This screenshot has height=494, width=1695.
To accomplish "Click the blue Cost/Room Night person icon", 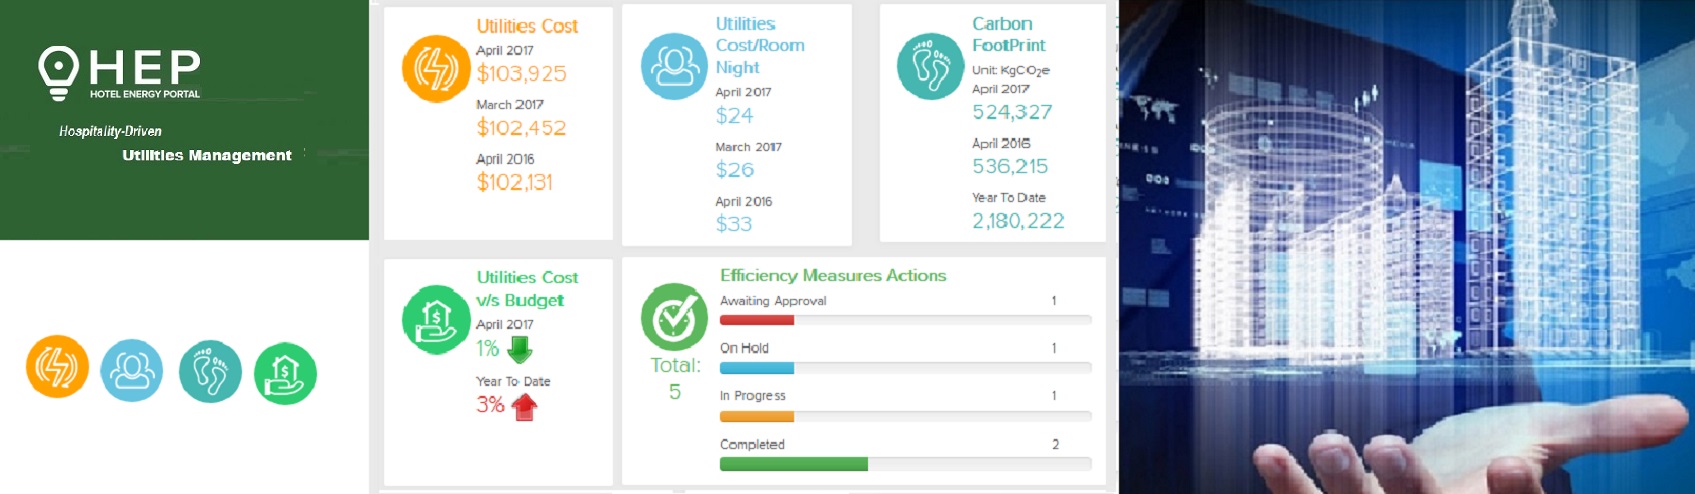I will [675, 66].
